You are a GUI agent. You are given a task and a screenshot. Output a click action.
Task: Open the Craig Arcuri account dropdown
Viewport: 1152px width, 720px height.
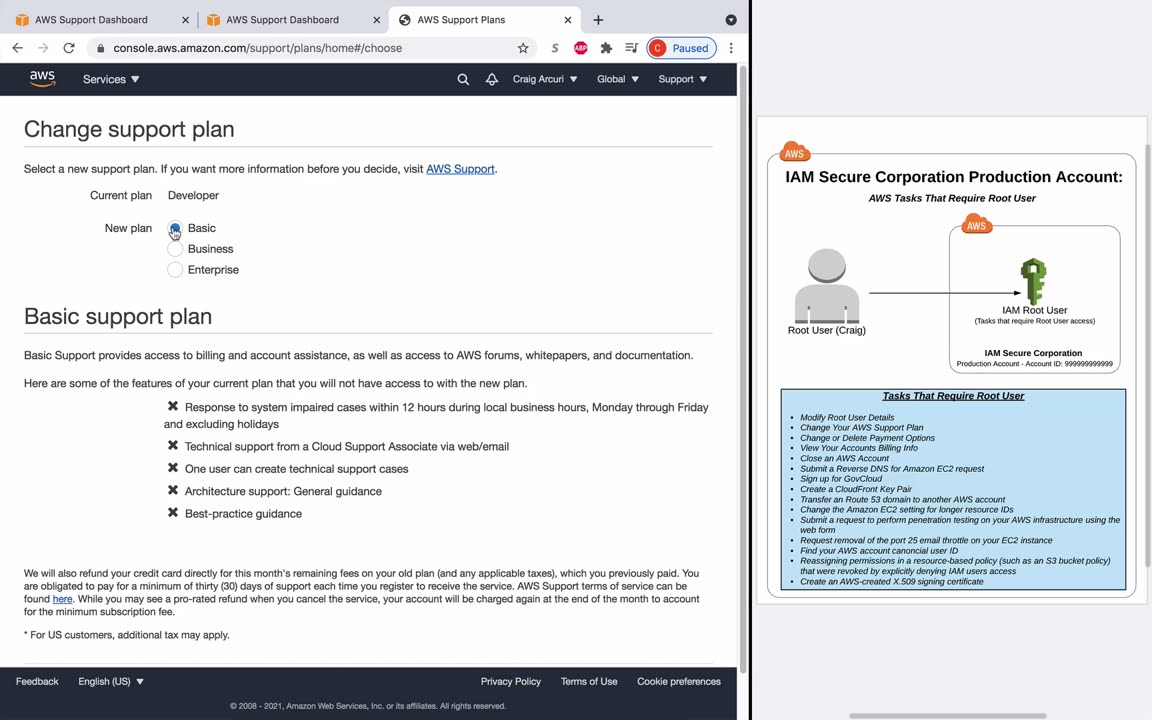[545, 79]
